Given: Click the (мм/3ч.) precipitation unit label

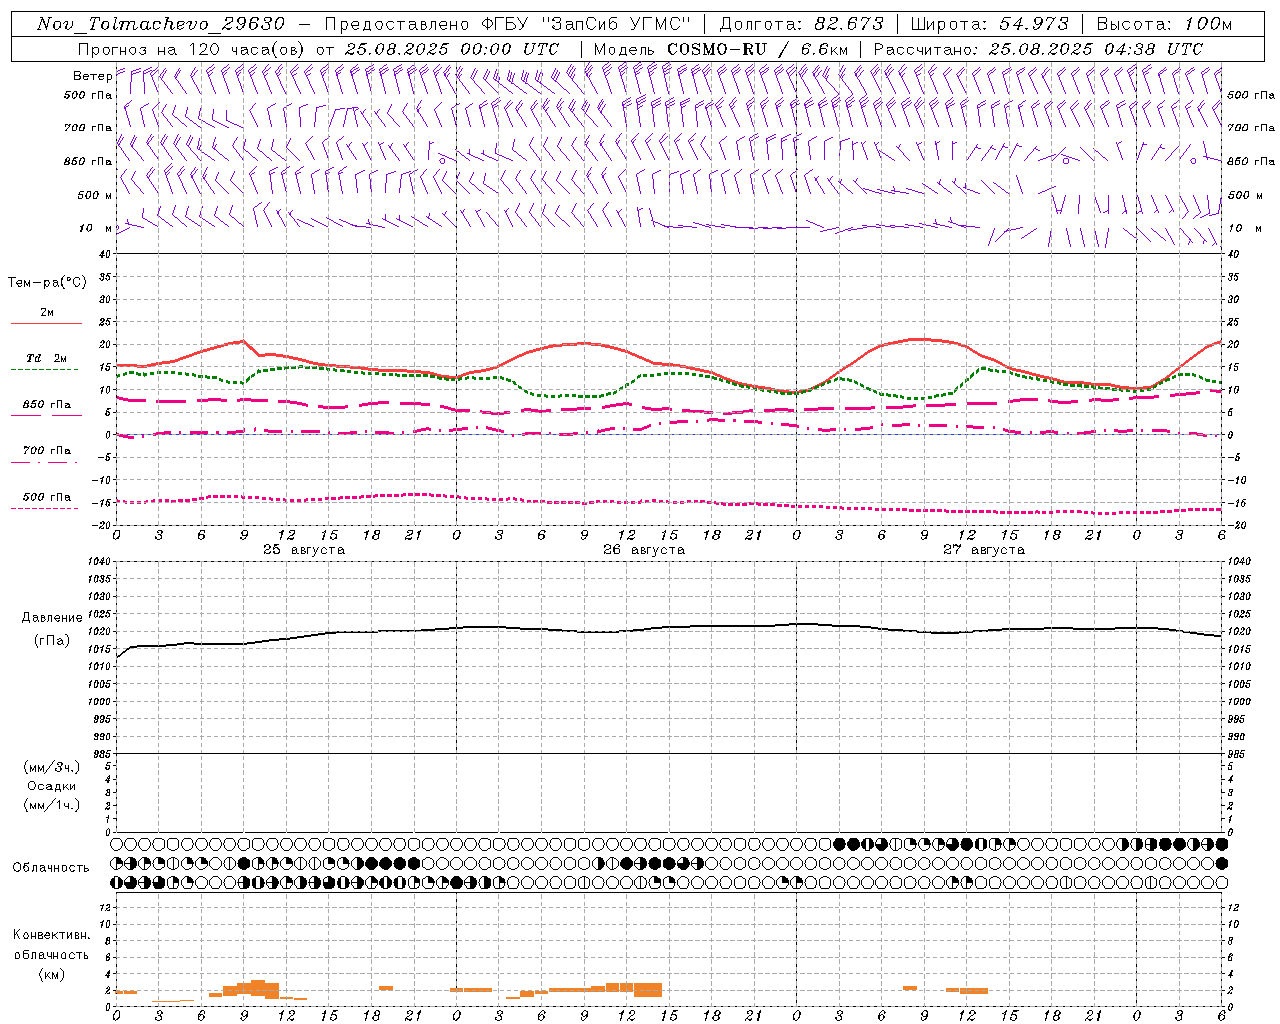Looking at the screenshot, I should (x=52, y=768).
